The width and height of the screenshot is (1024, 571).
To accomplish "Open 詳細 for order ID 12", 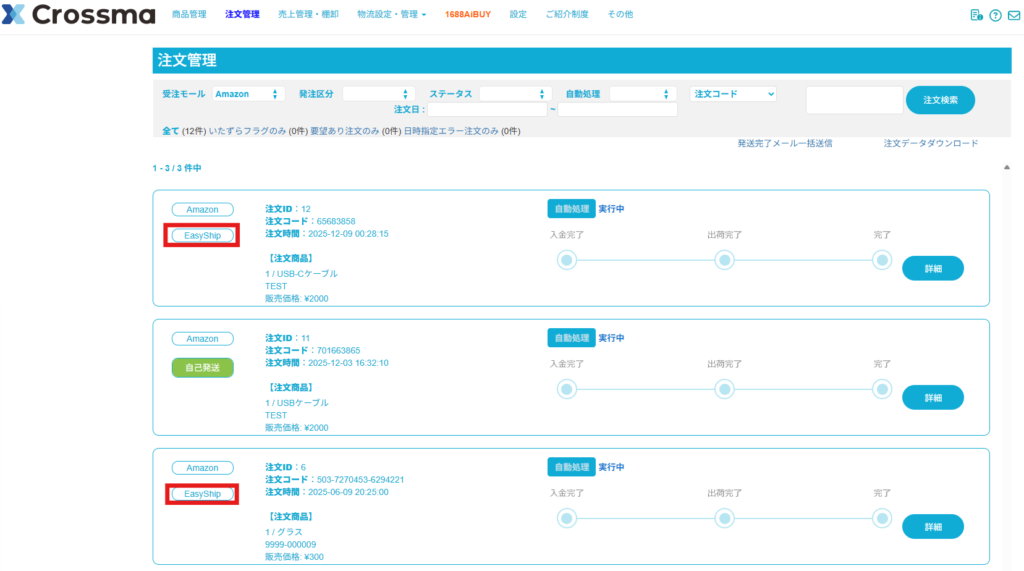I will point(932,268).
